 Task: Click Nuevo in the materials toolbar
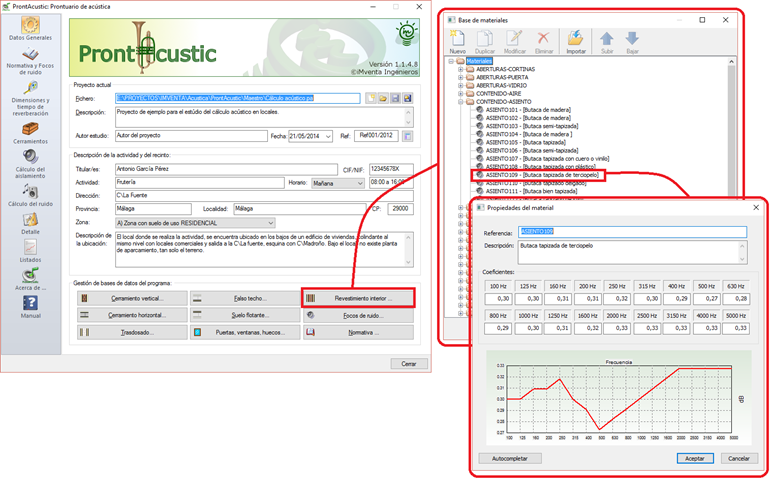click(x=458, y=42)
